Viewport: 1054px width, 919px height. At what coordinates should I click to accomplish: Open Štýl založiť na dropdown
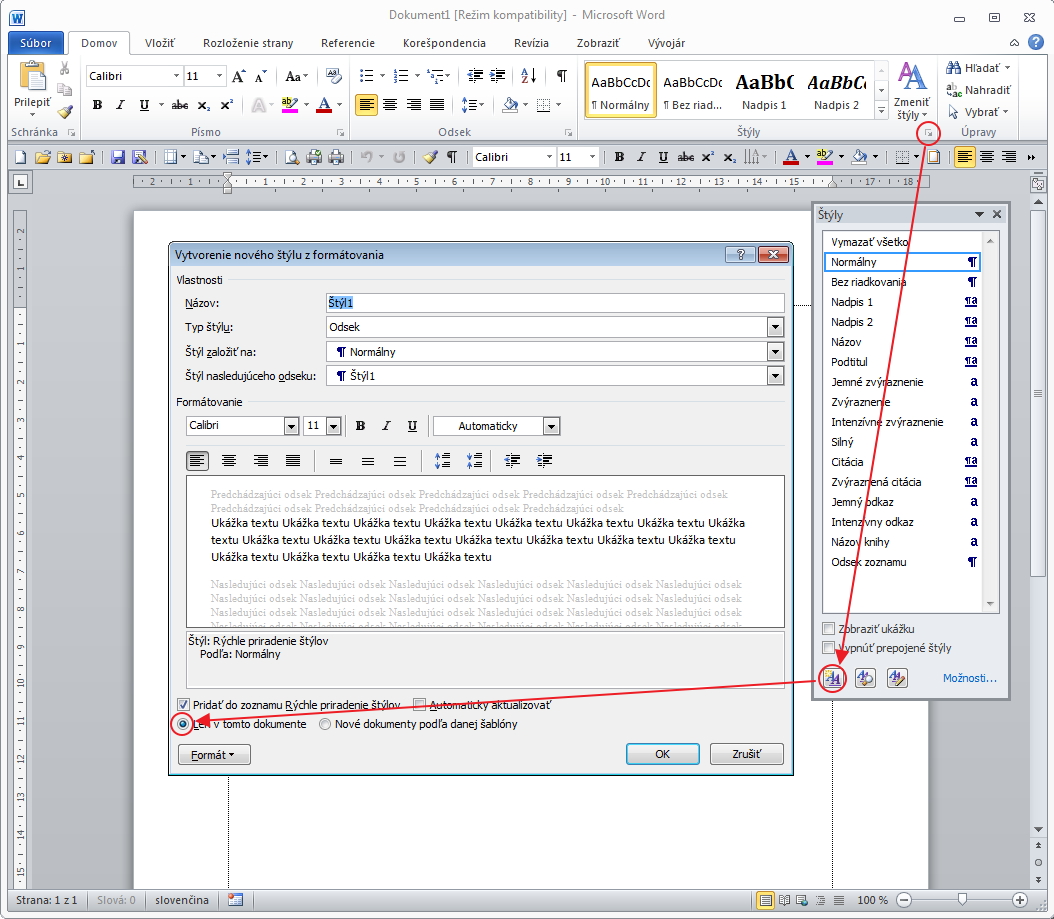click(x=776, y=352)
